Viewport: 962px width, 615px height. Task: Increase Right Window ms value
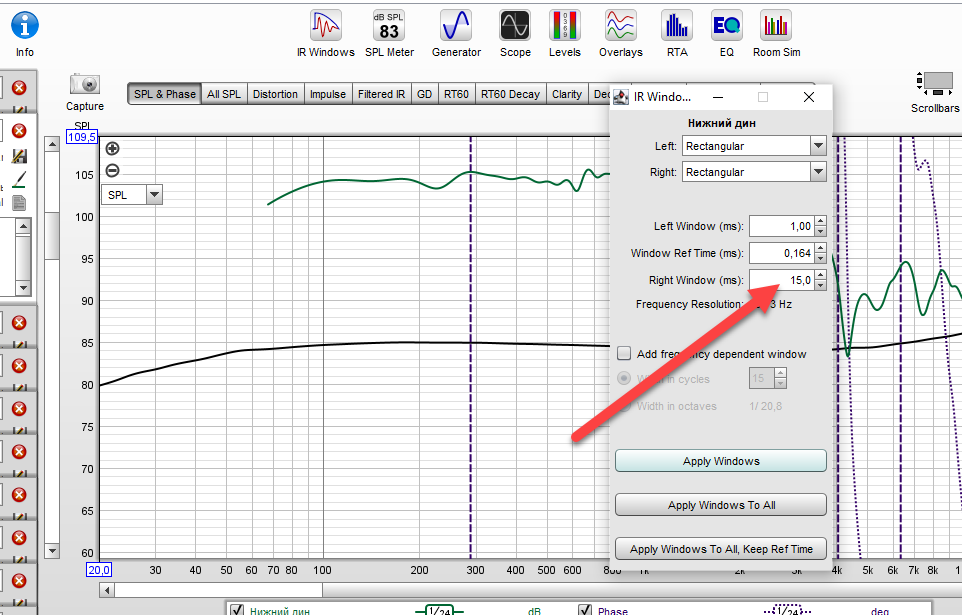click(821, 275)
